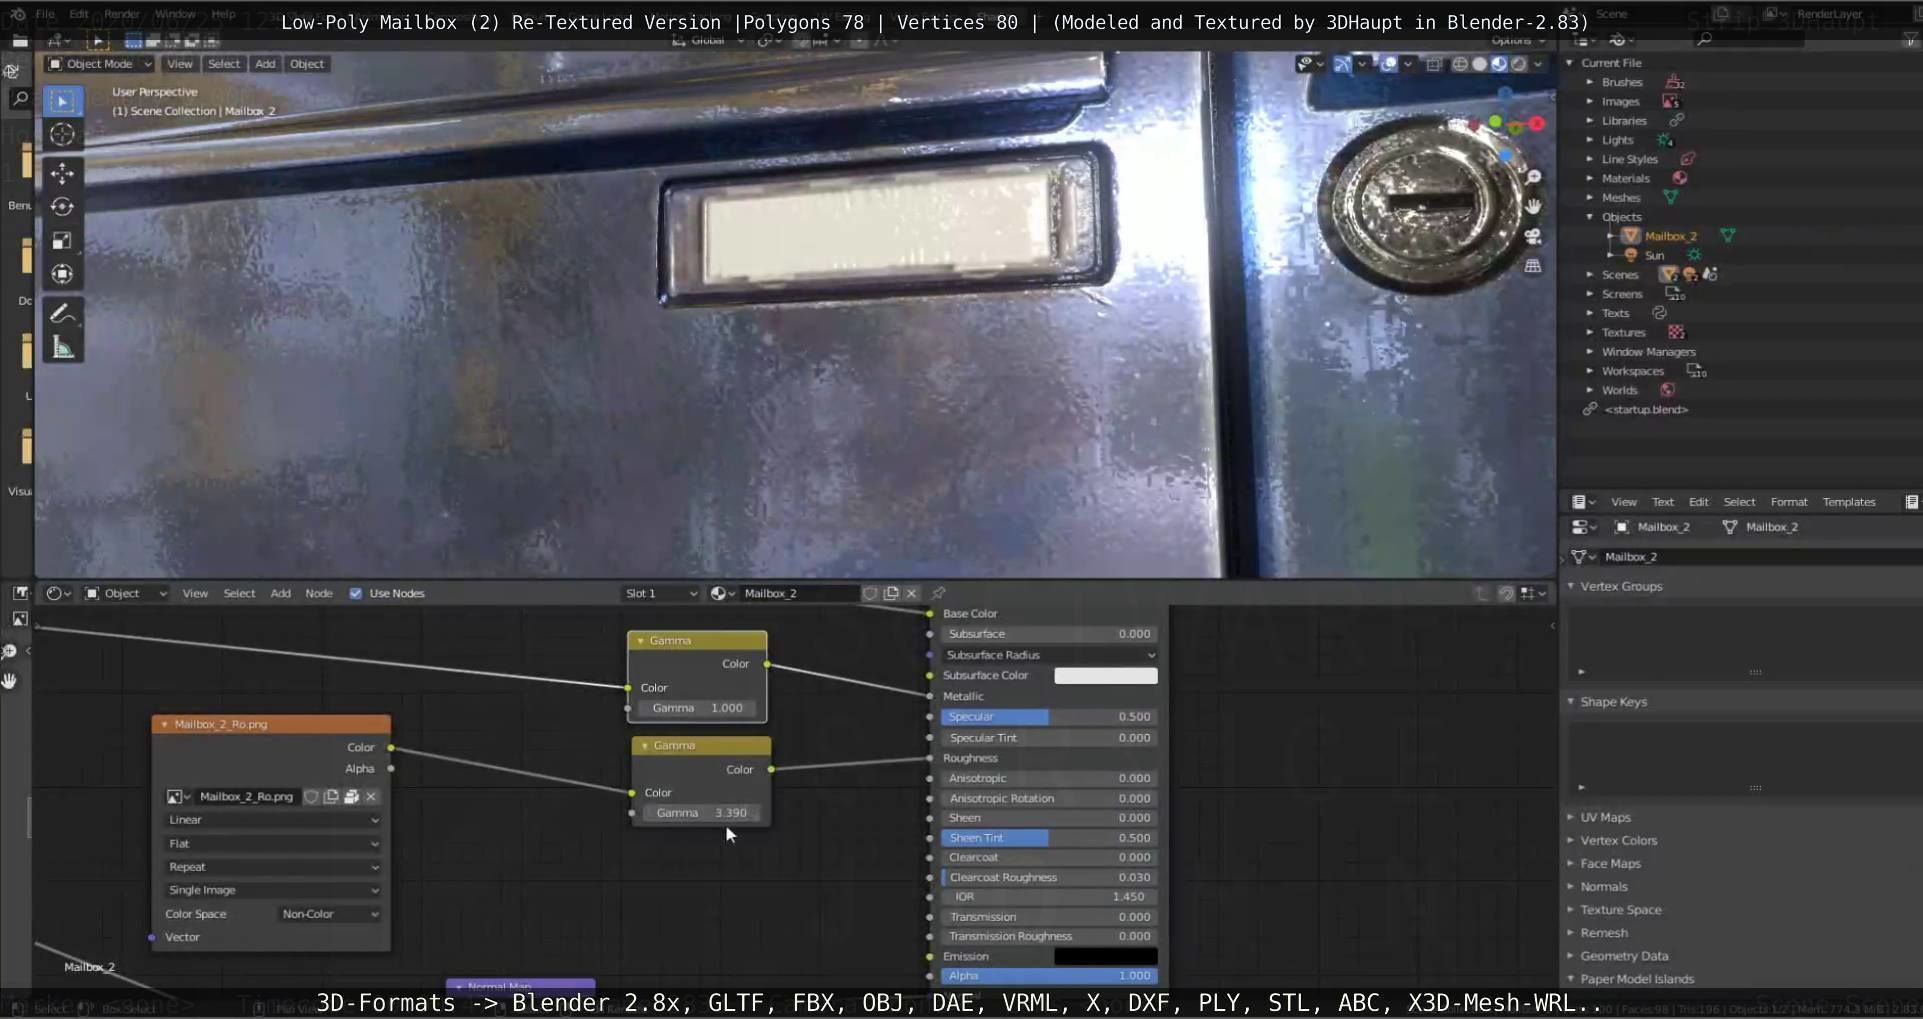Select the Annotate pencil tool
1923x1019 pixels.
click(62, 314)
